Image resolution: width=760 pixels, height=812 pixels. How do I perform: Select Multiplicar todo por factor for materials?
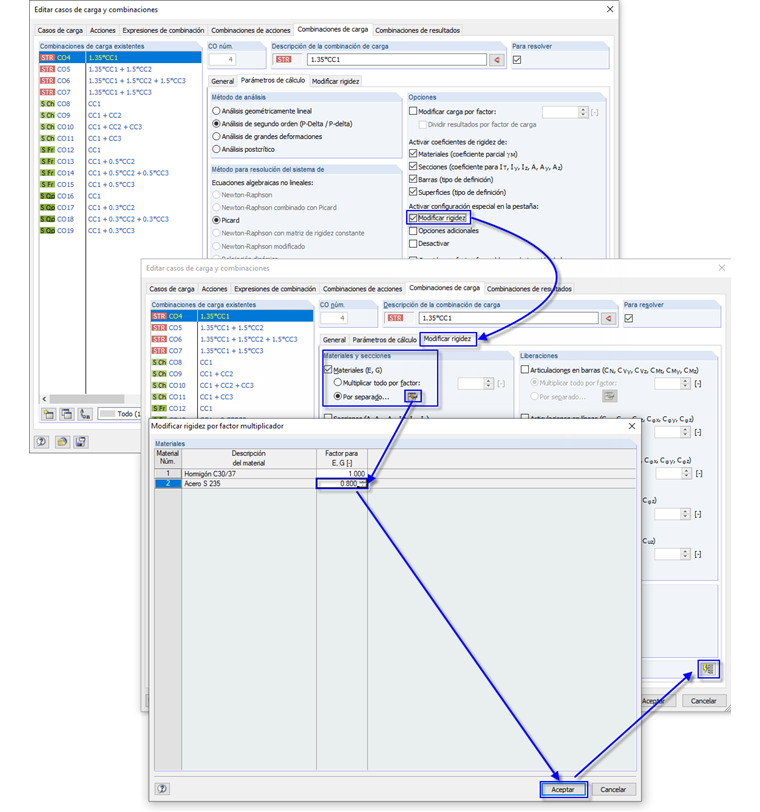click(x=338, y=382)
